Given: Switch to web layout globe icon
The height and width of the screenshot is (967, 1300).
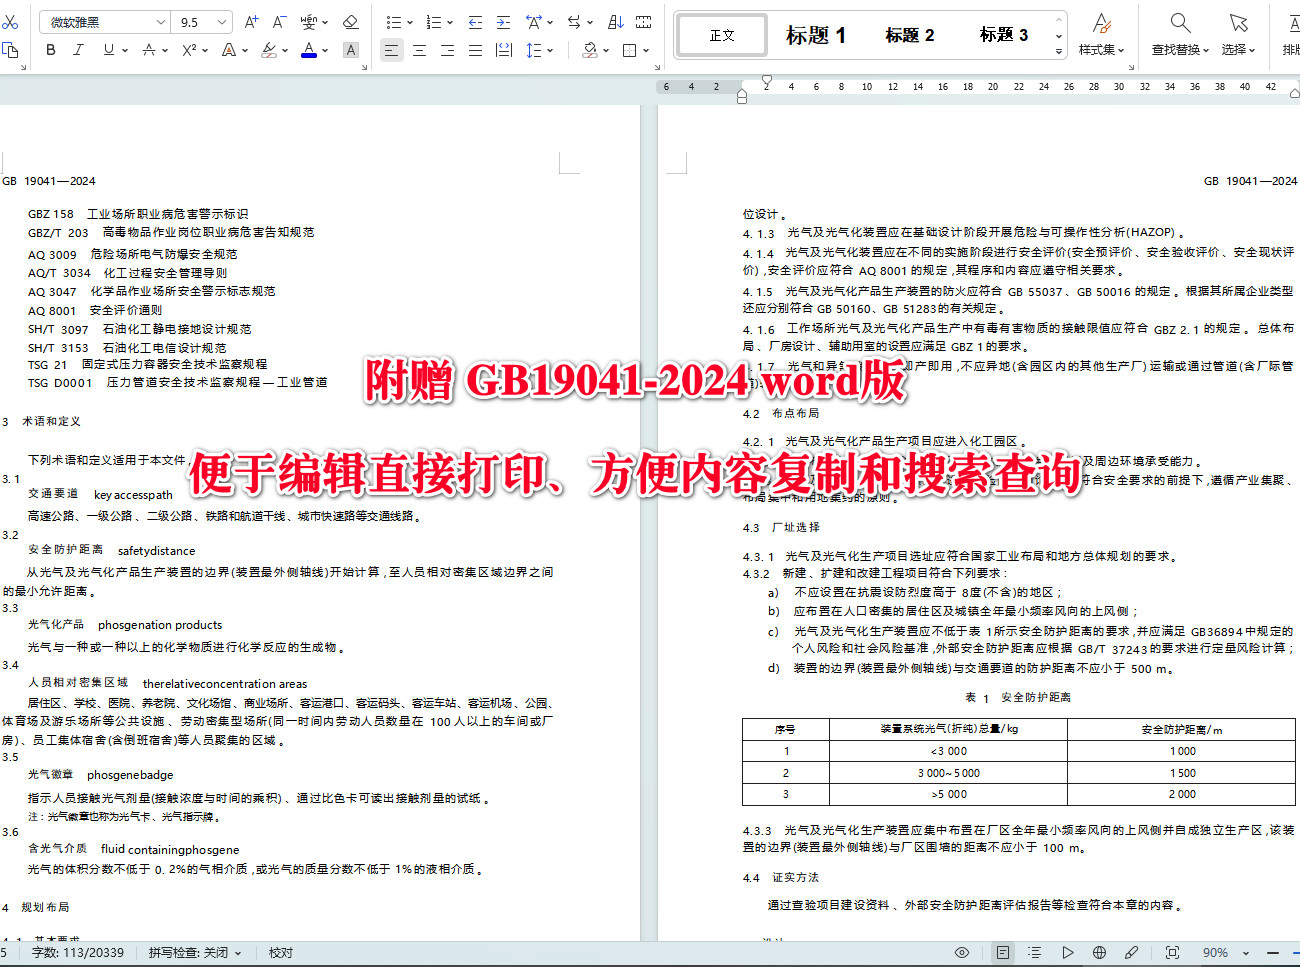Looking at the screenshot, I should 1099,953.
